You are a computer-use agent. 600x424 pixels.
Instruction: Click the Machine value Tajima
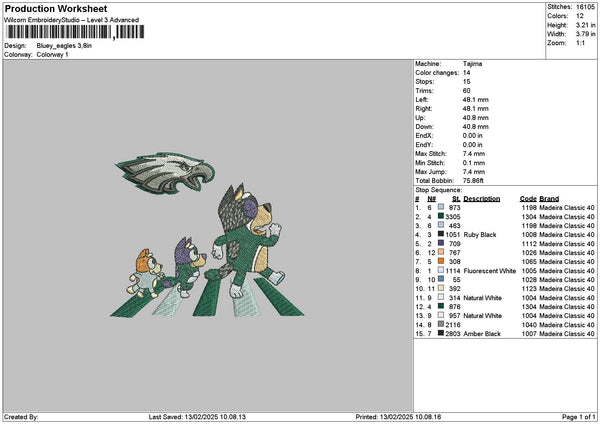(472, 64)
